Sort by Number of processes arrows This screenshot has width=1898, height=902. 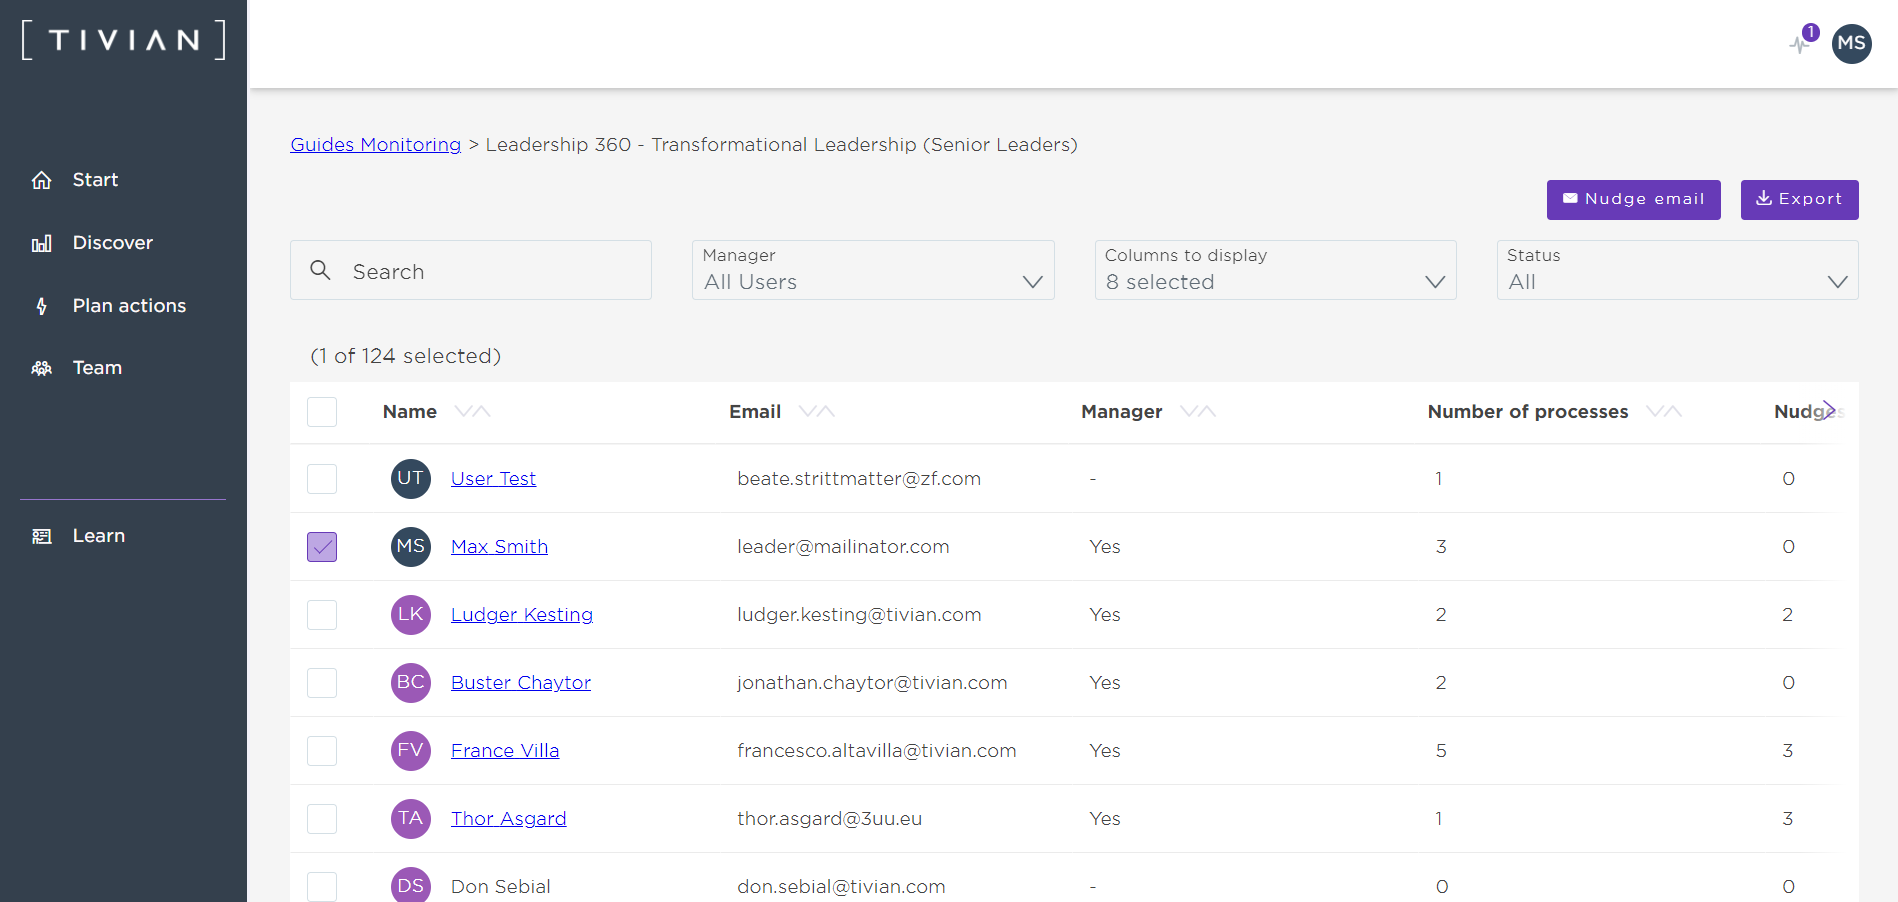coord(1664,411)
